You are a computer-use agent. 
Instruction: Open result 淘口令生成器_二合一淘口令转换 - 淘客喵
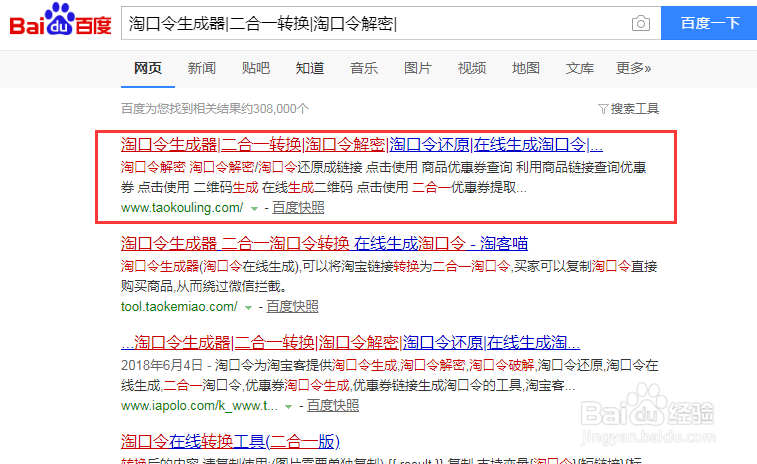click(x=324, y=243)
